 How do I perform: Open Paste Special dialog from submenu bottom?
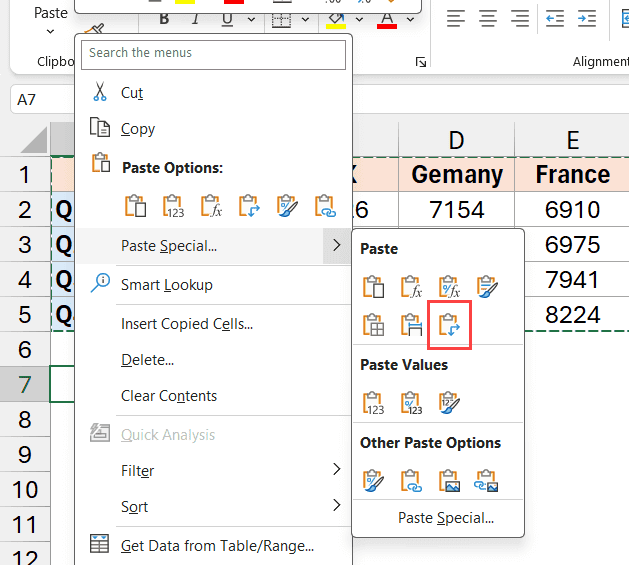tap(445, 518)
